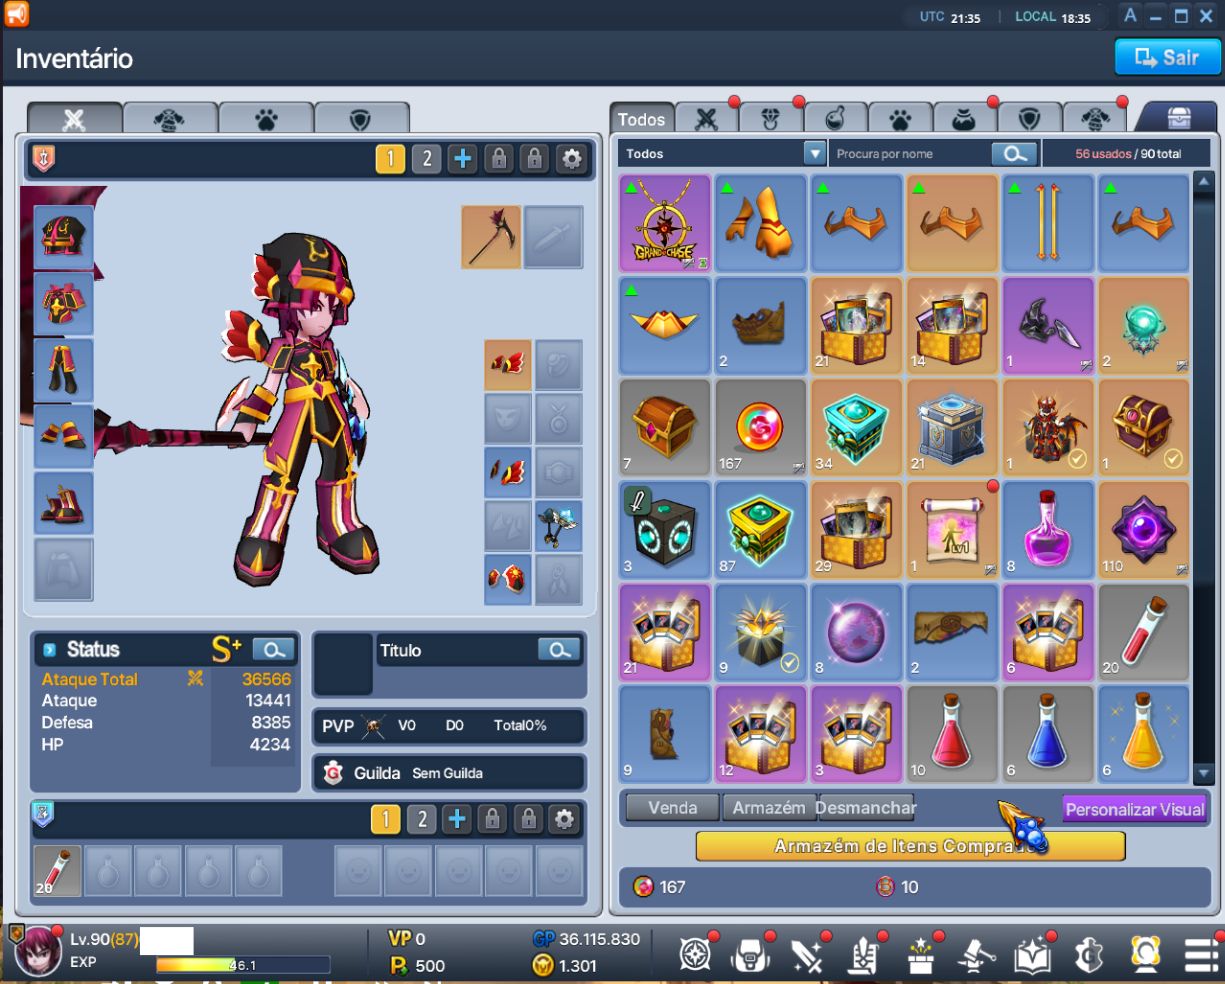The height and width of the screenshot is (984, 1225).
Task: Select the equipped upper armor slot
Action: click(x=64, y=303)
